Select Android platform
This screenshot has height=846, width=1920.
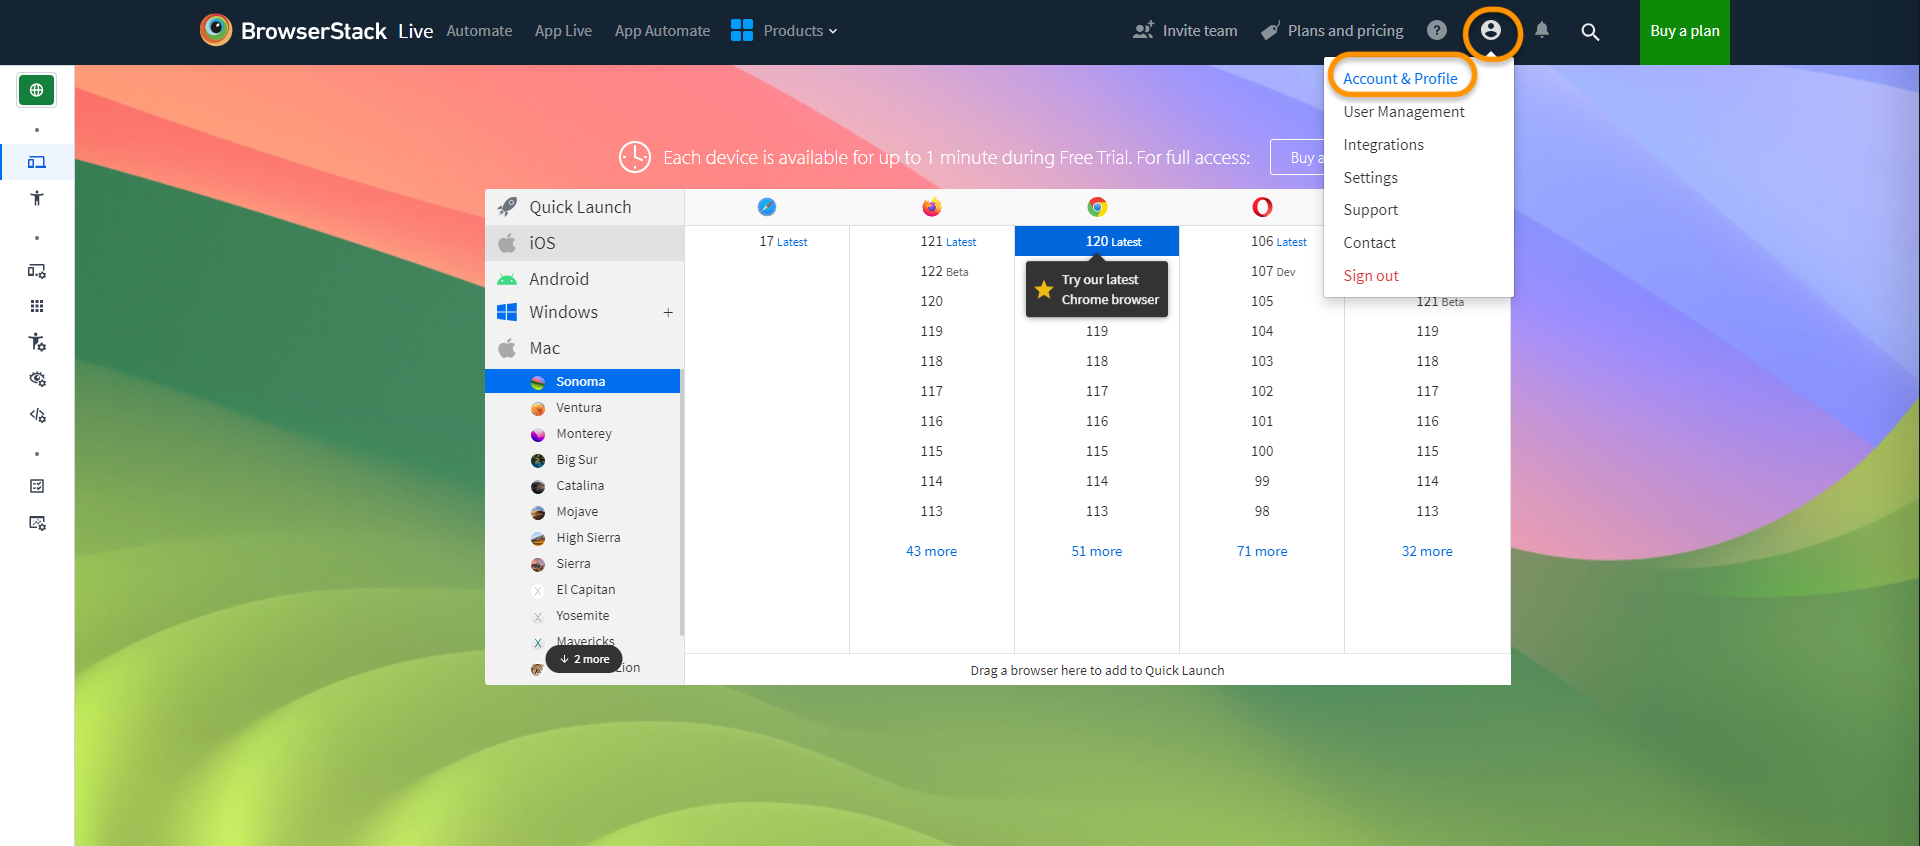[585, 279]
